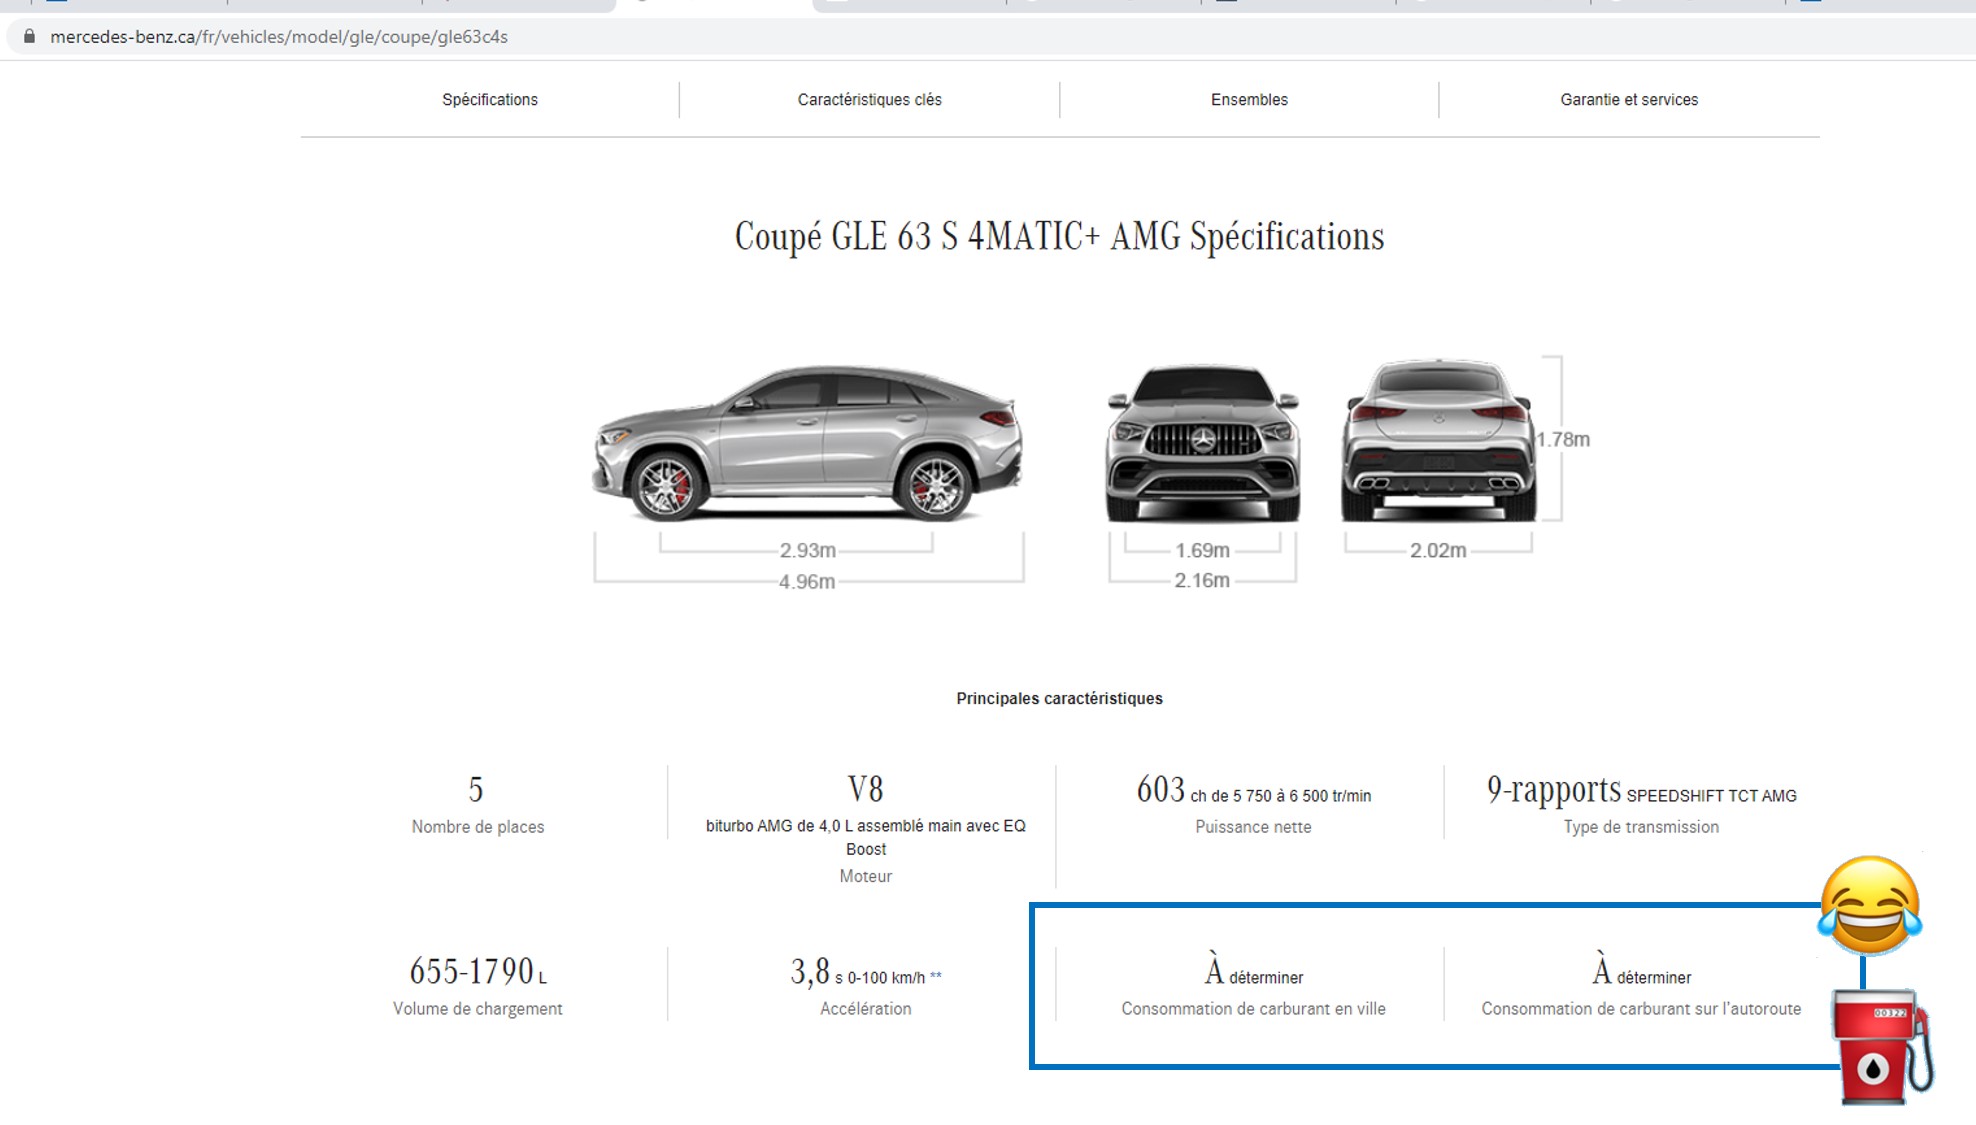Click the Nombre de places label
Screen dimensions: 1976x1125
(x=478, y=827)
